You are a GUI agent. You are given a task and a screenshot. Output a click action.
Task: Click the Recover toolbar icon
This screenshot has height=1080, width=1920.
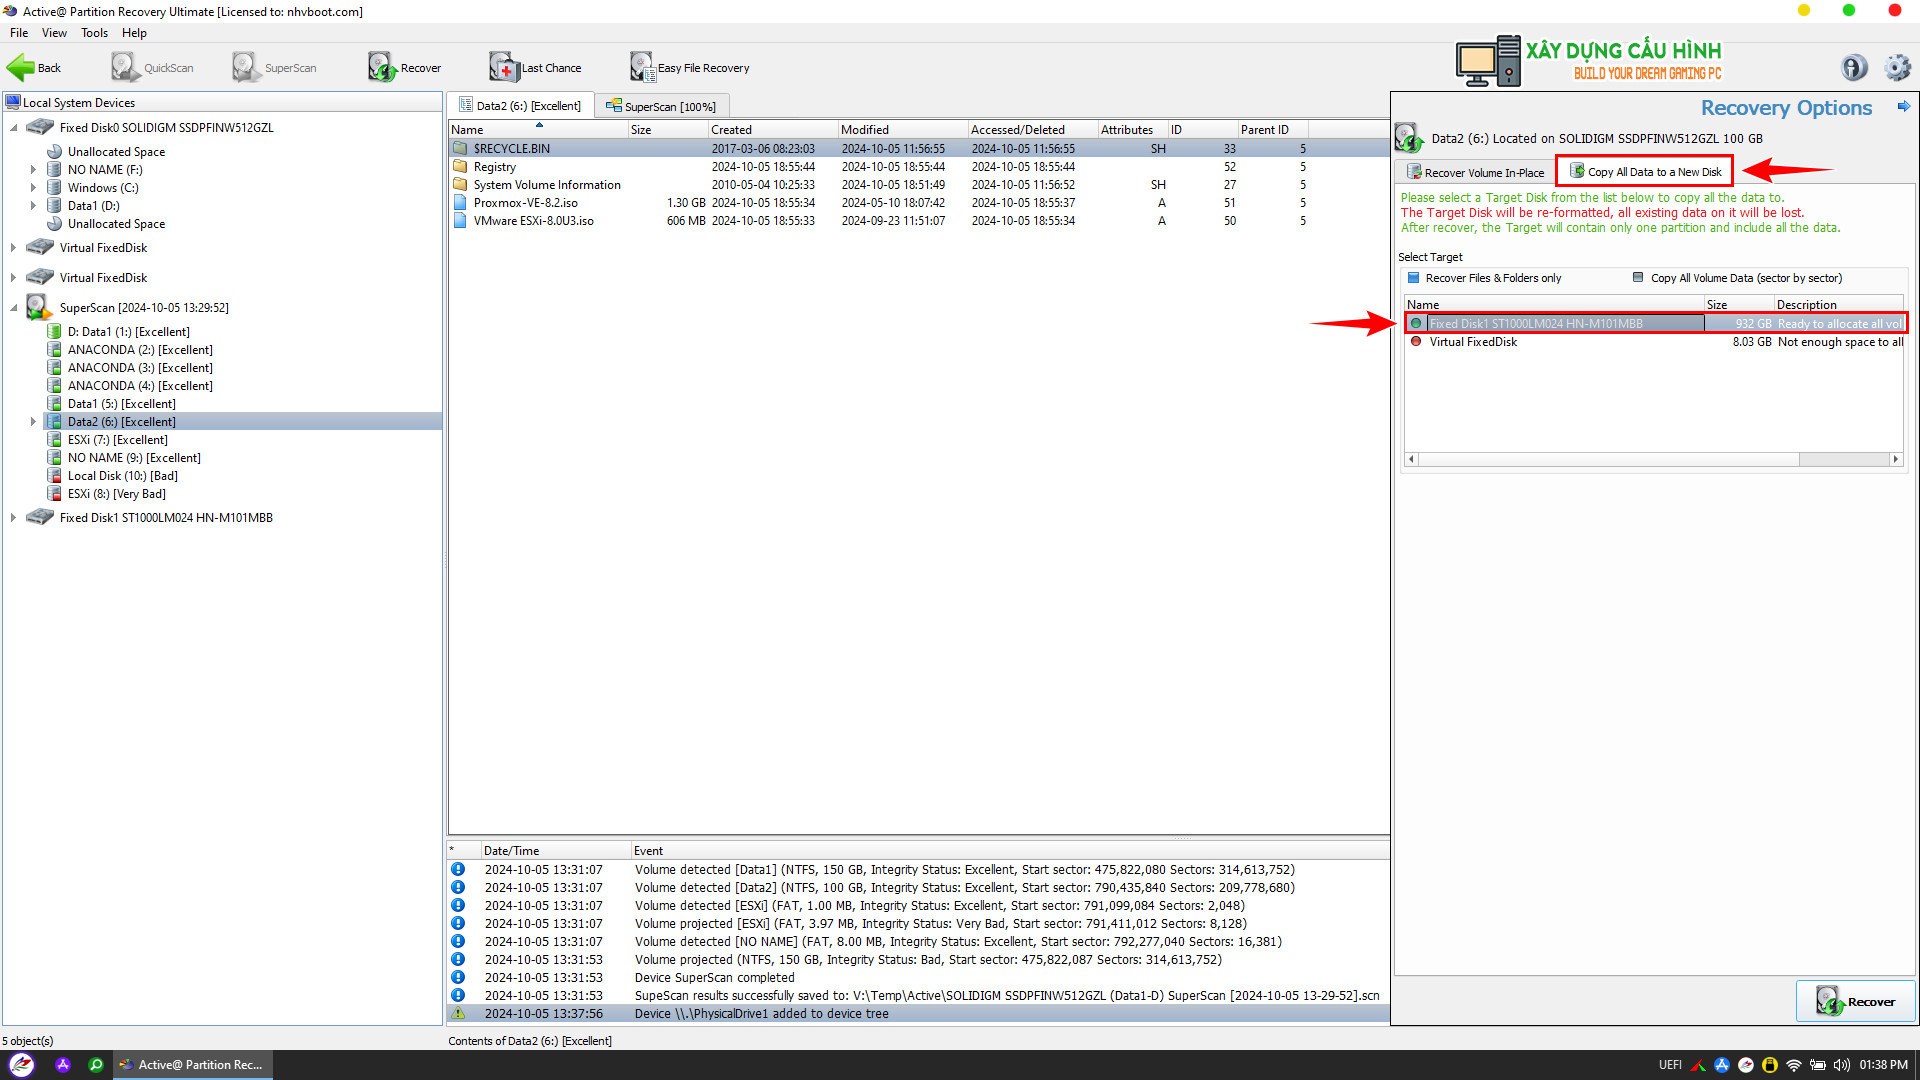tap(404, 68)
